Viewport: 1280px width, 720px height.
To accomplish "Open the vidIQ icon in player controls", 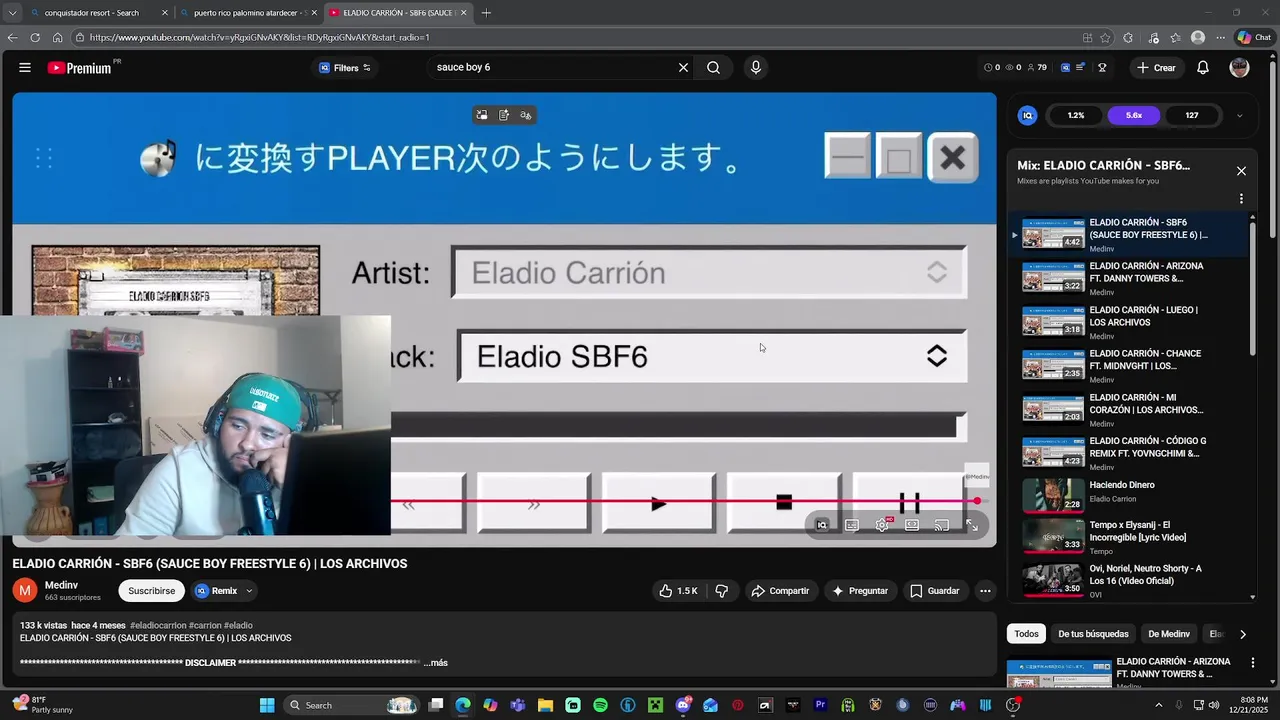I will (x=822, y=525).
